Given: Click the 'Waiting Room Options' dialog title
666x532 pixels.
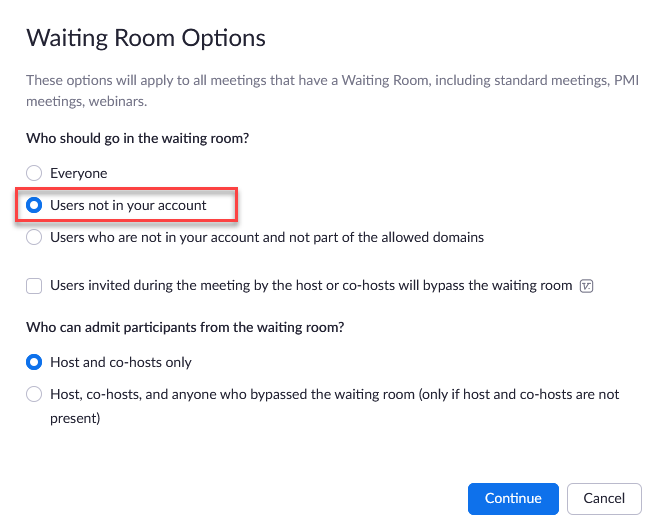Looking at the screenshot, I should click(146, 38).
